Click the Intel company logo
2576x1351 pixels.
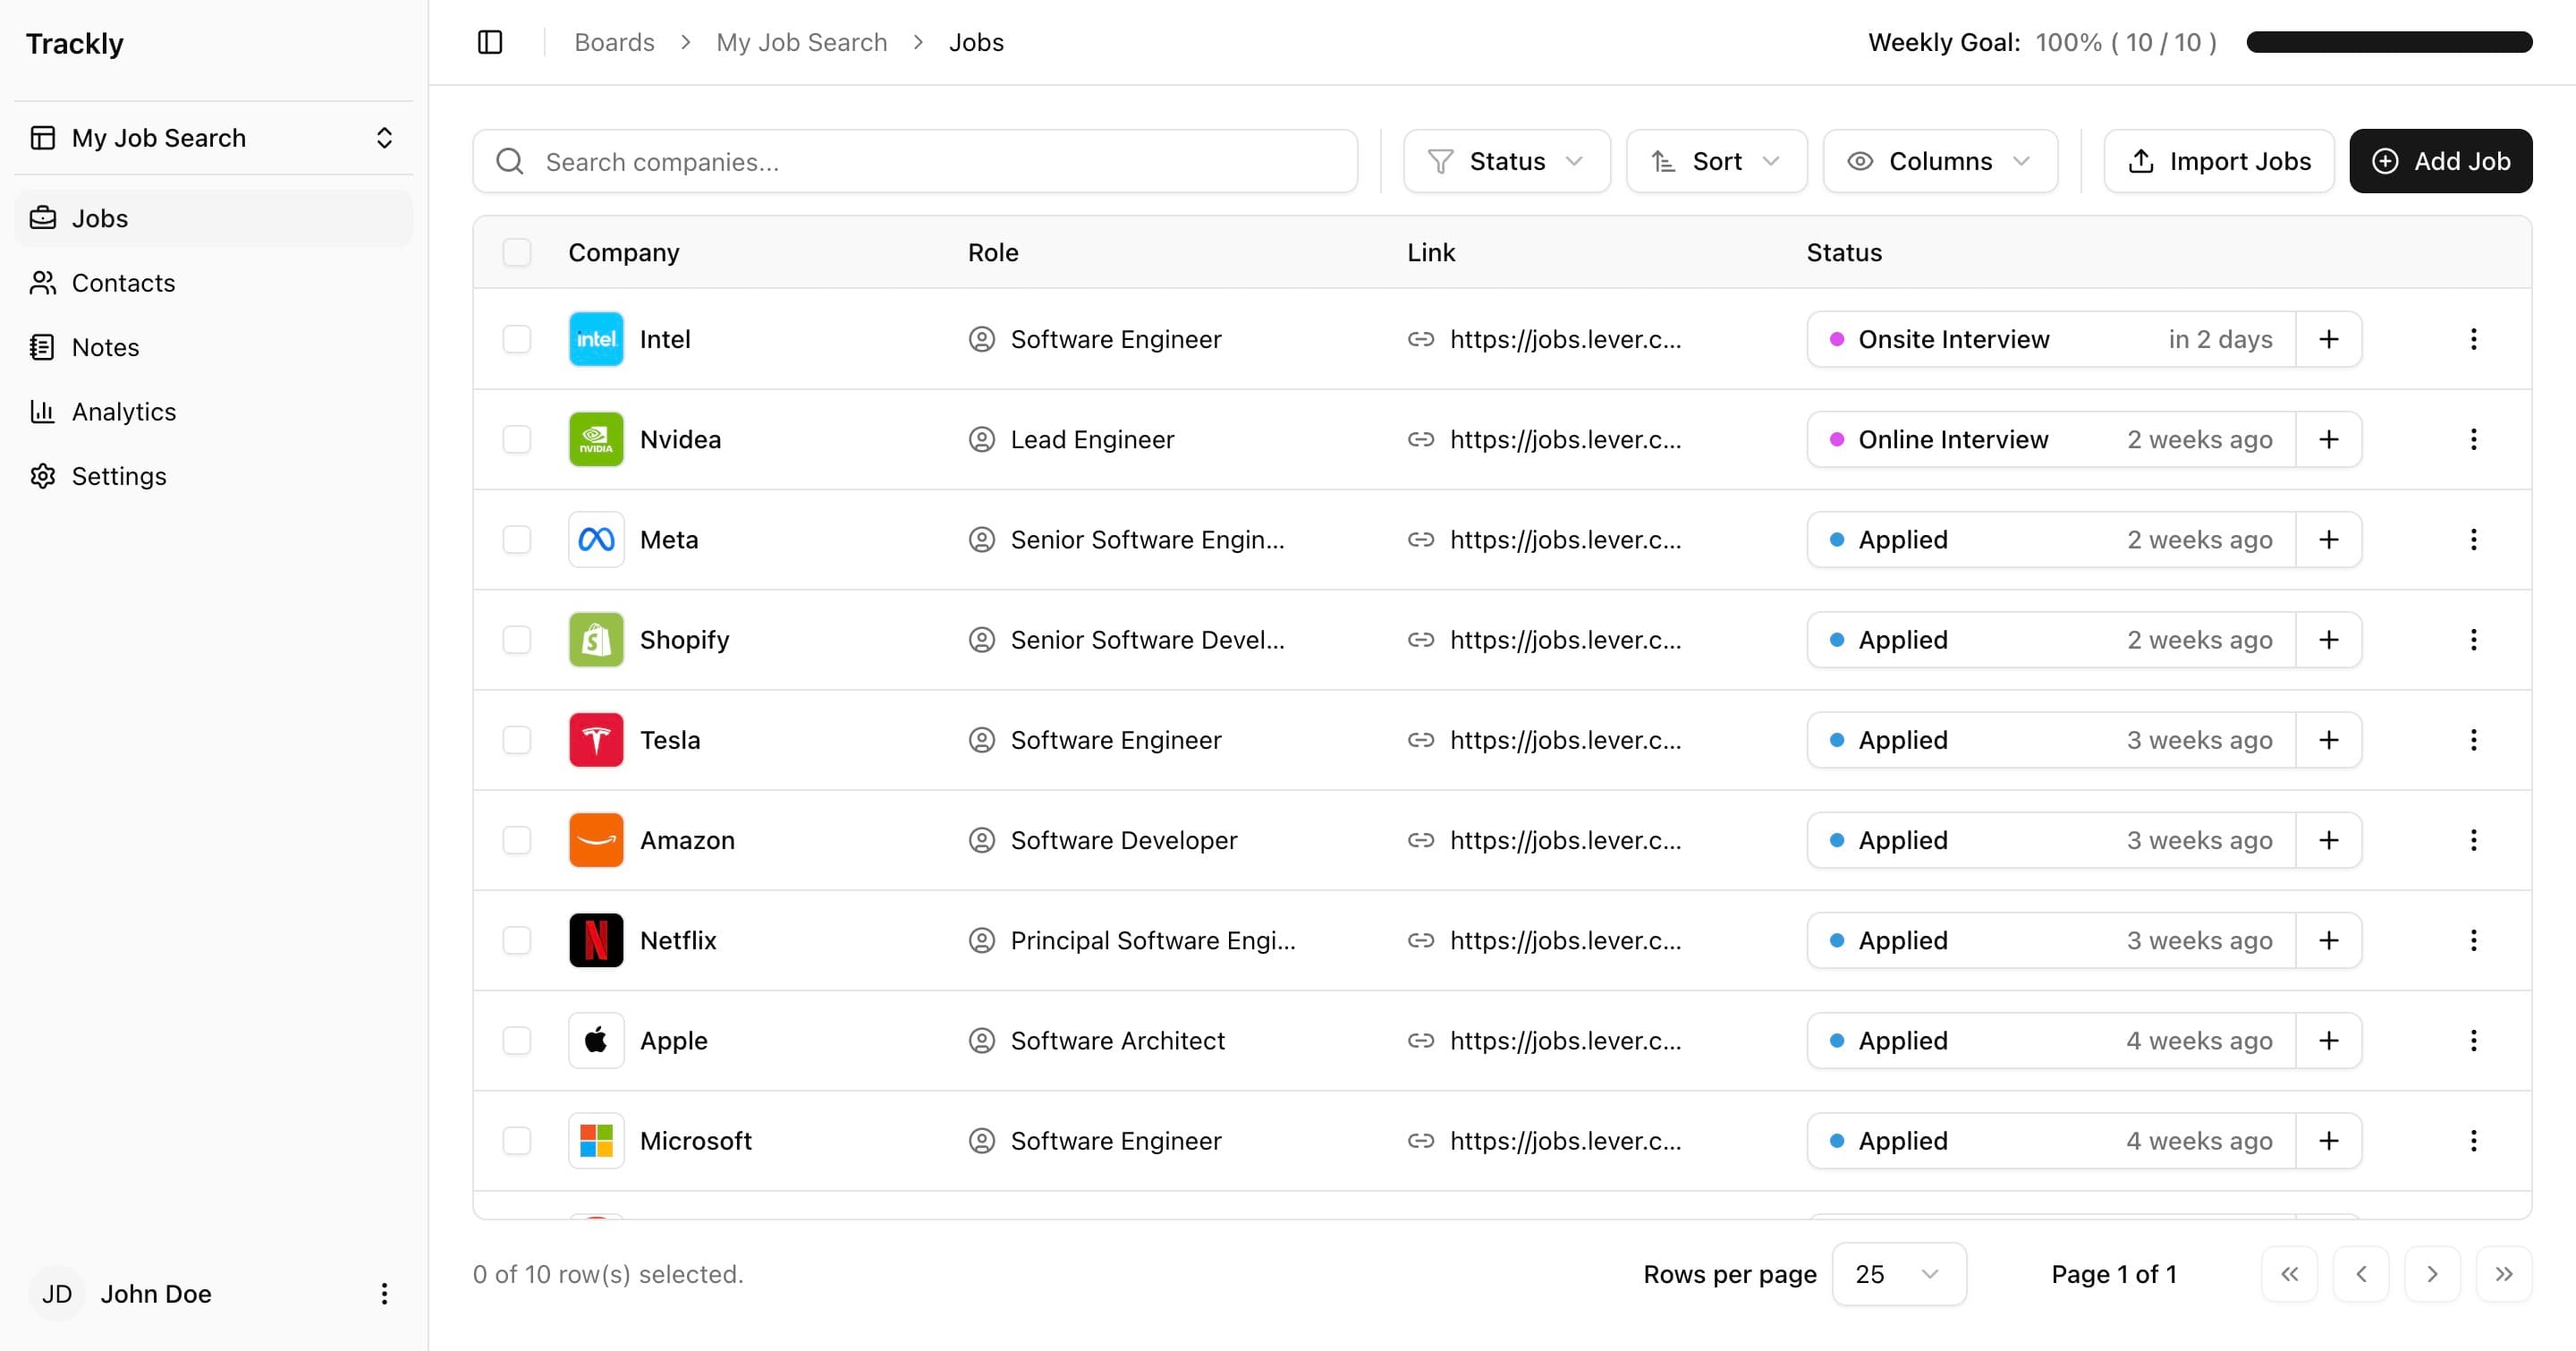(596, 339)
